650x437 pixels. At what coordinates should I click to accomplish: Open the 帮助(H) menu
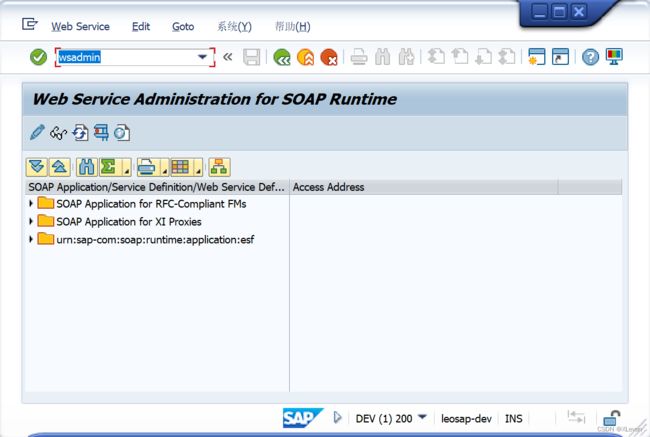[293, 27]
